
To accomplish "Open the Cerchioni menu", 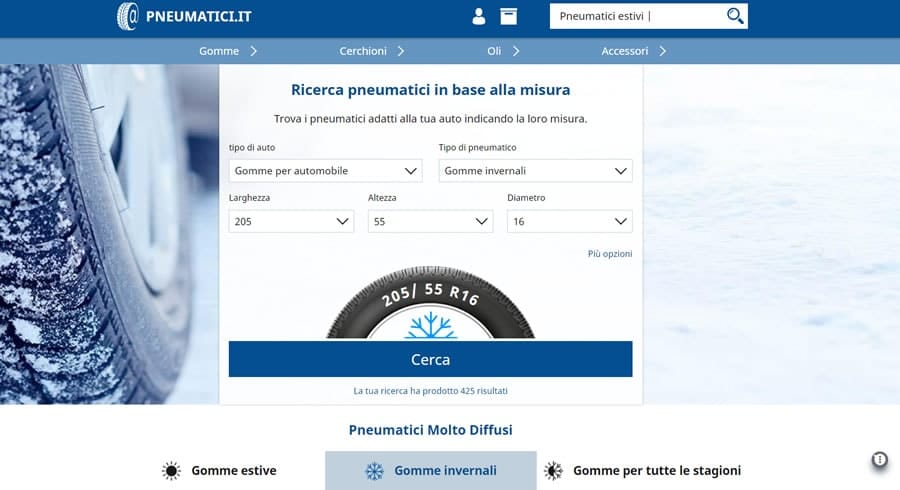I will click(x=371, y=51).
